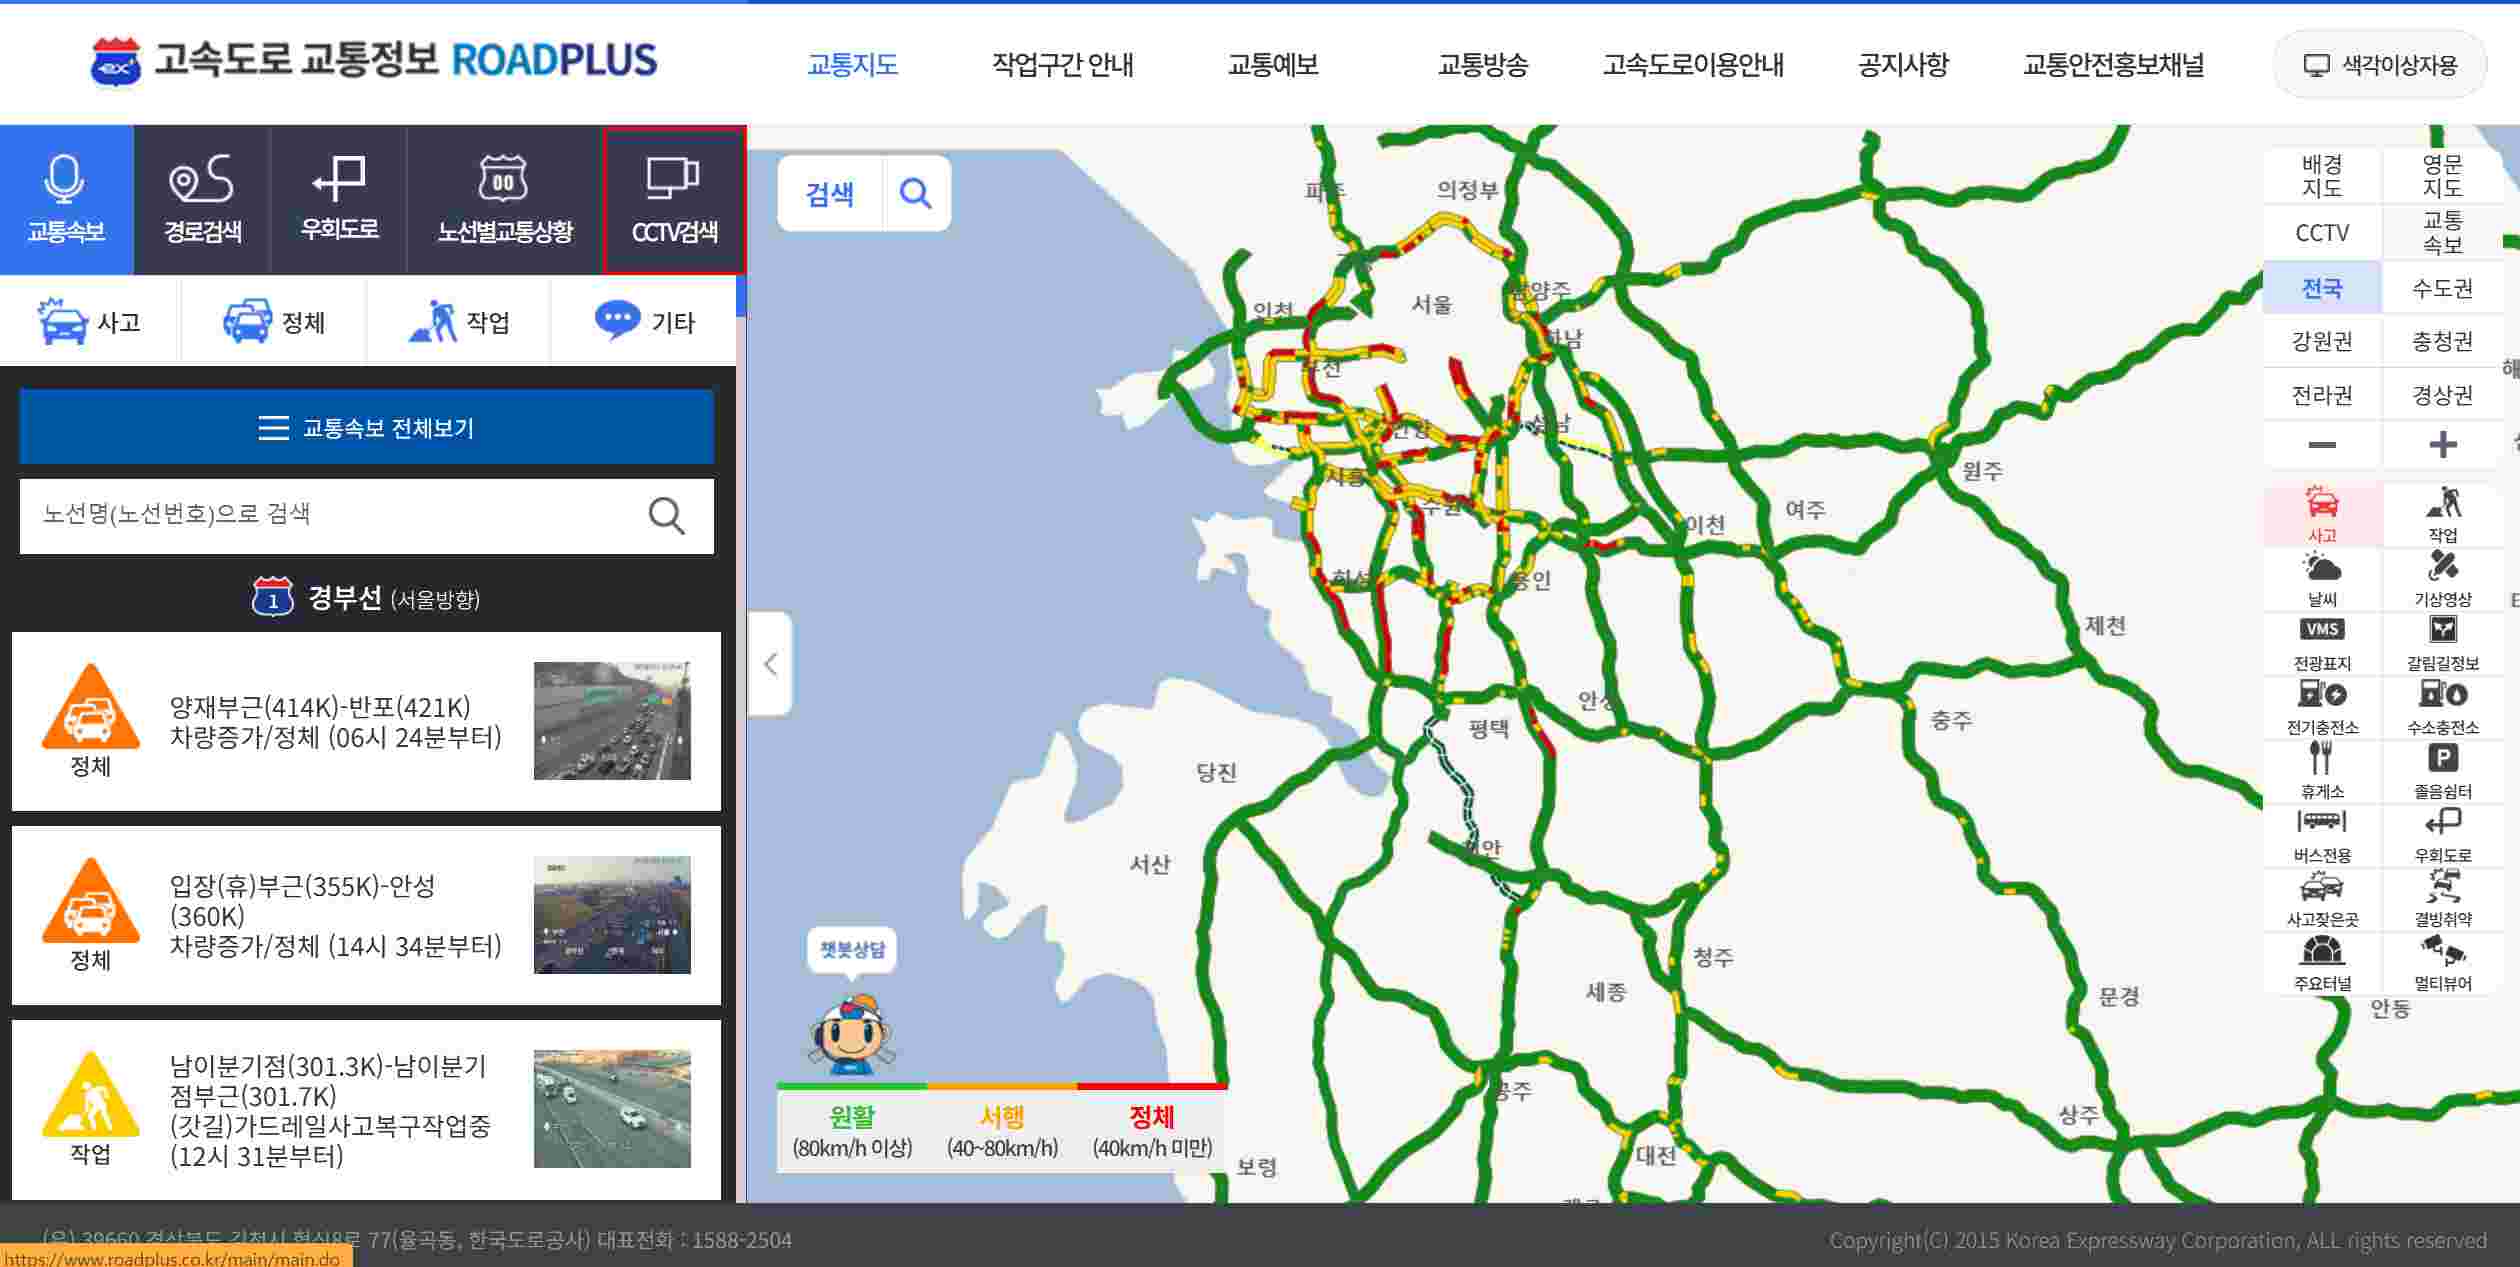Toggle the 날씨 weather map layer
This screenshot has width=2520, height=1267.
pos(2321,578)
